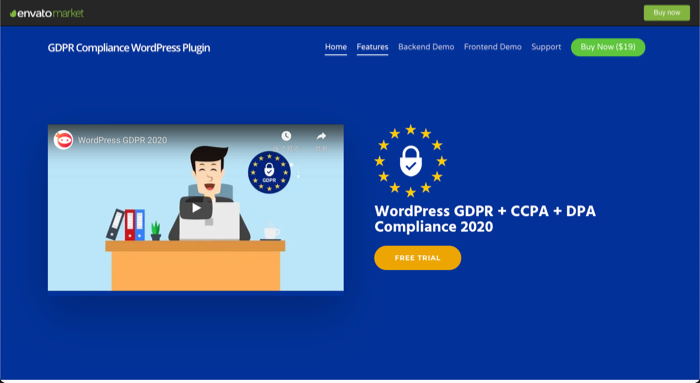Click the GDPR Compliance WordPress Plugin title
700x383 pixels.
pyautogui.click(x=129, y=48)
